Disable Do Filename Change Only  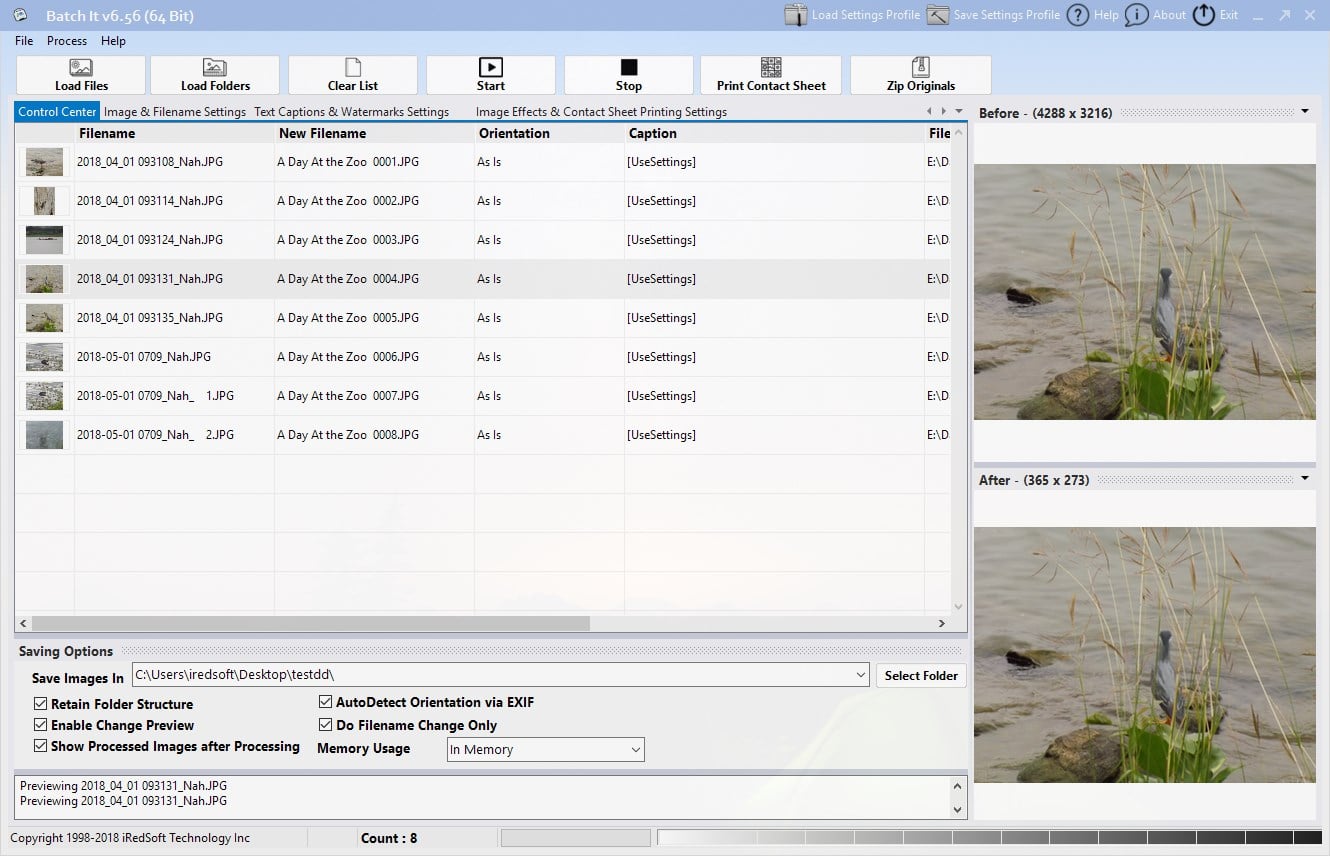coord(326,725)
